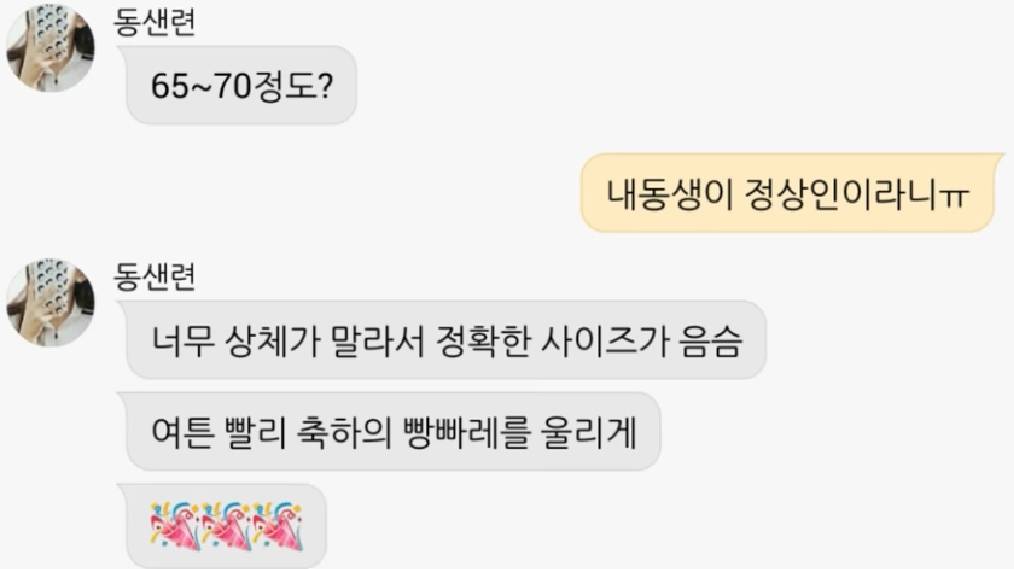Tap the middle party popper emoji
Viewport: 1014px width, 569px height.
click(226, 526)
